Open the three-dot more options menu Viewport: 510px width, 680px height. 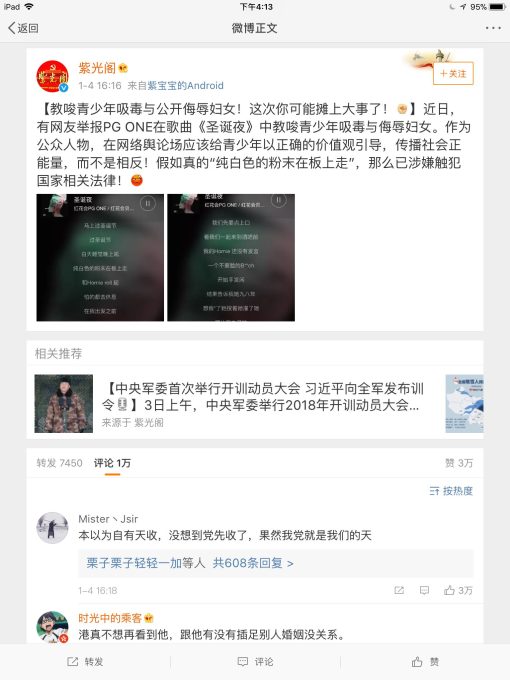tap(493, 28)
